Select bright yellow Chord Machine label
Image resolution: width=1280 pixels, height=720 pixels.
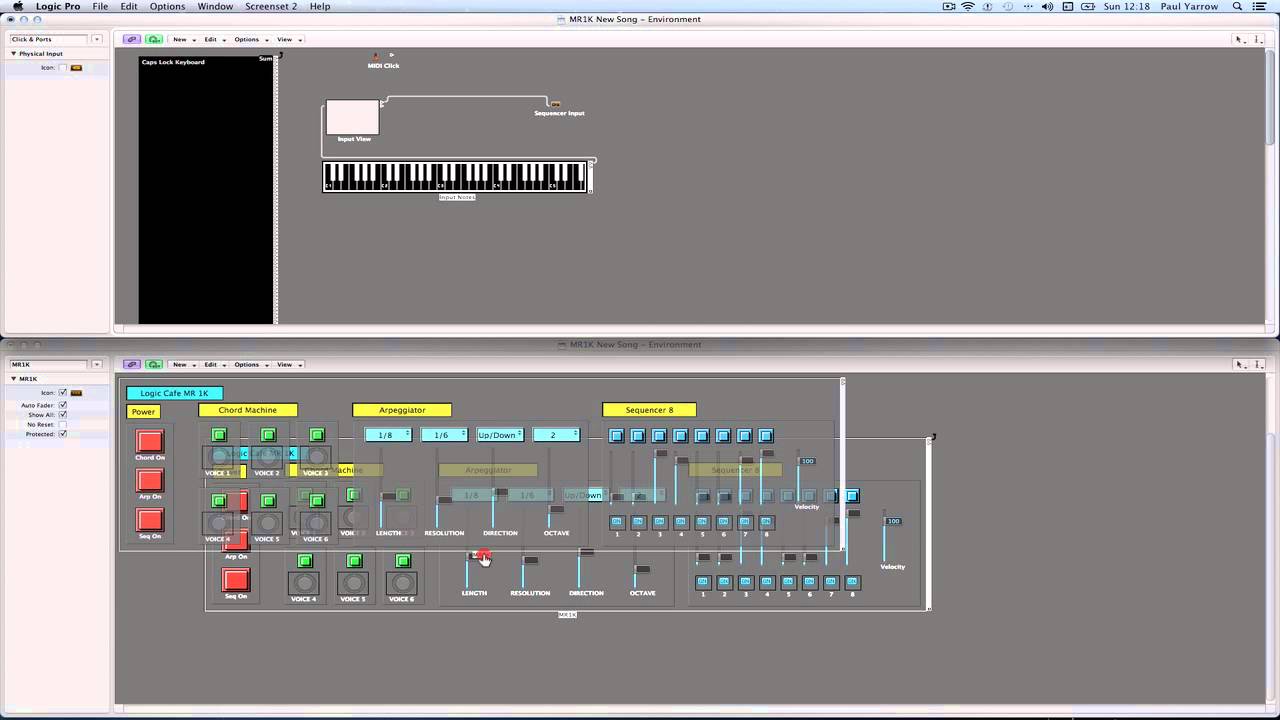[x=247, y=410]
